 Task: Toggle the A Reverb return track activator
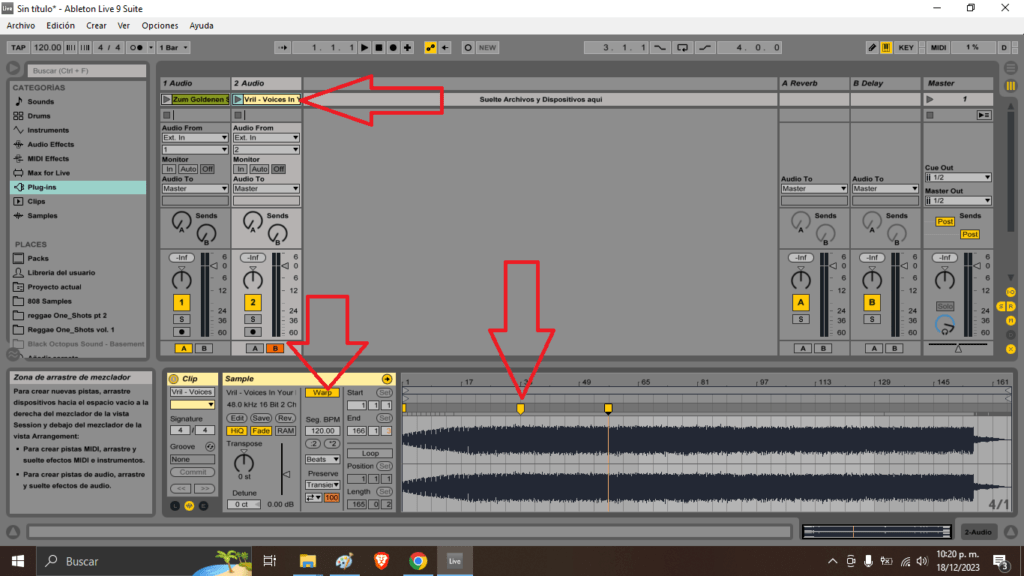point(801,302)
